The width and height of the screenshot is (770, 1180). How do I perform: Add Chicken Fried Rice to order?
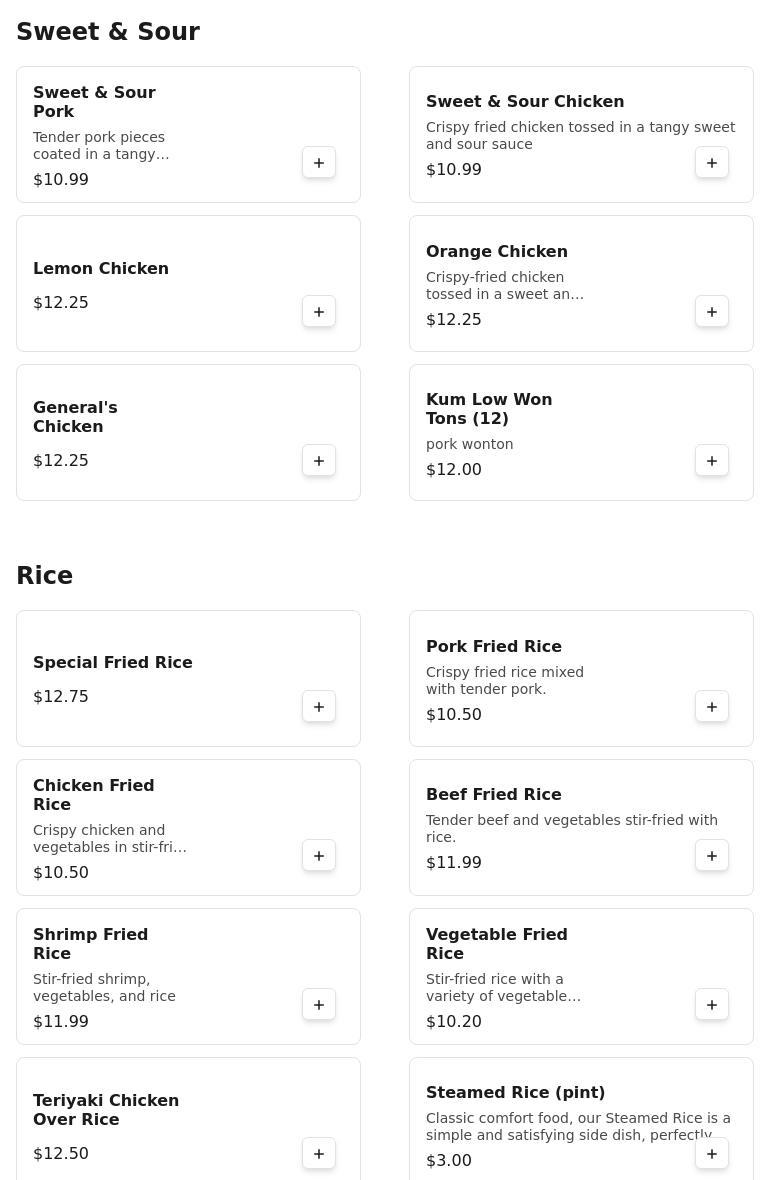tap(319, 856)
